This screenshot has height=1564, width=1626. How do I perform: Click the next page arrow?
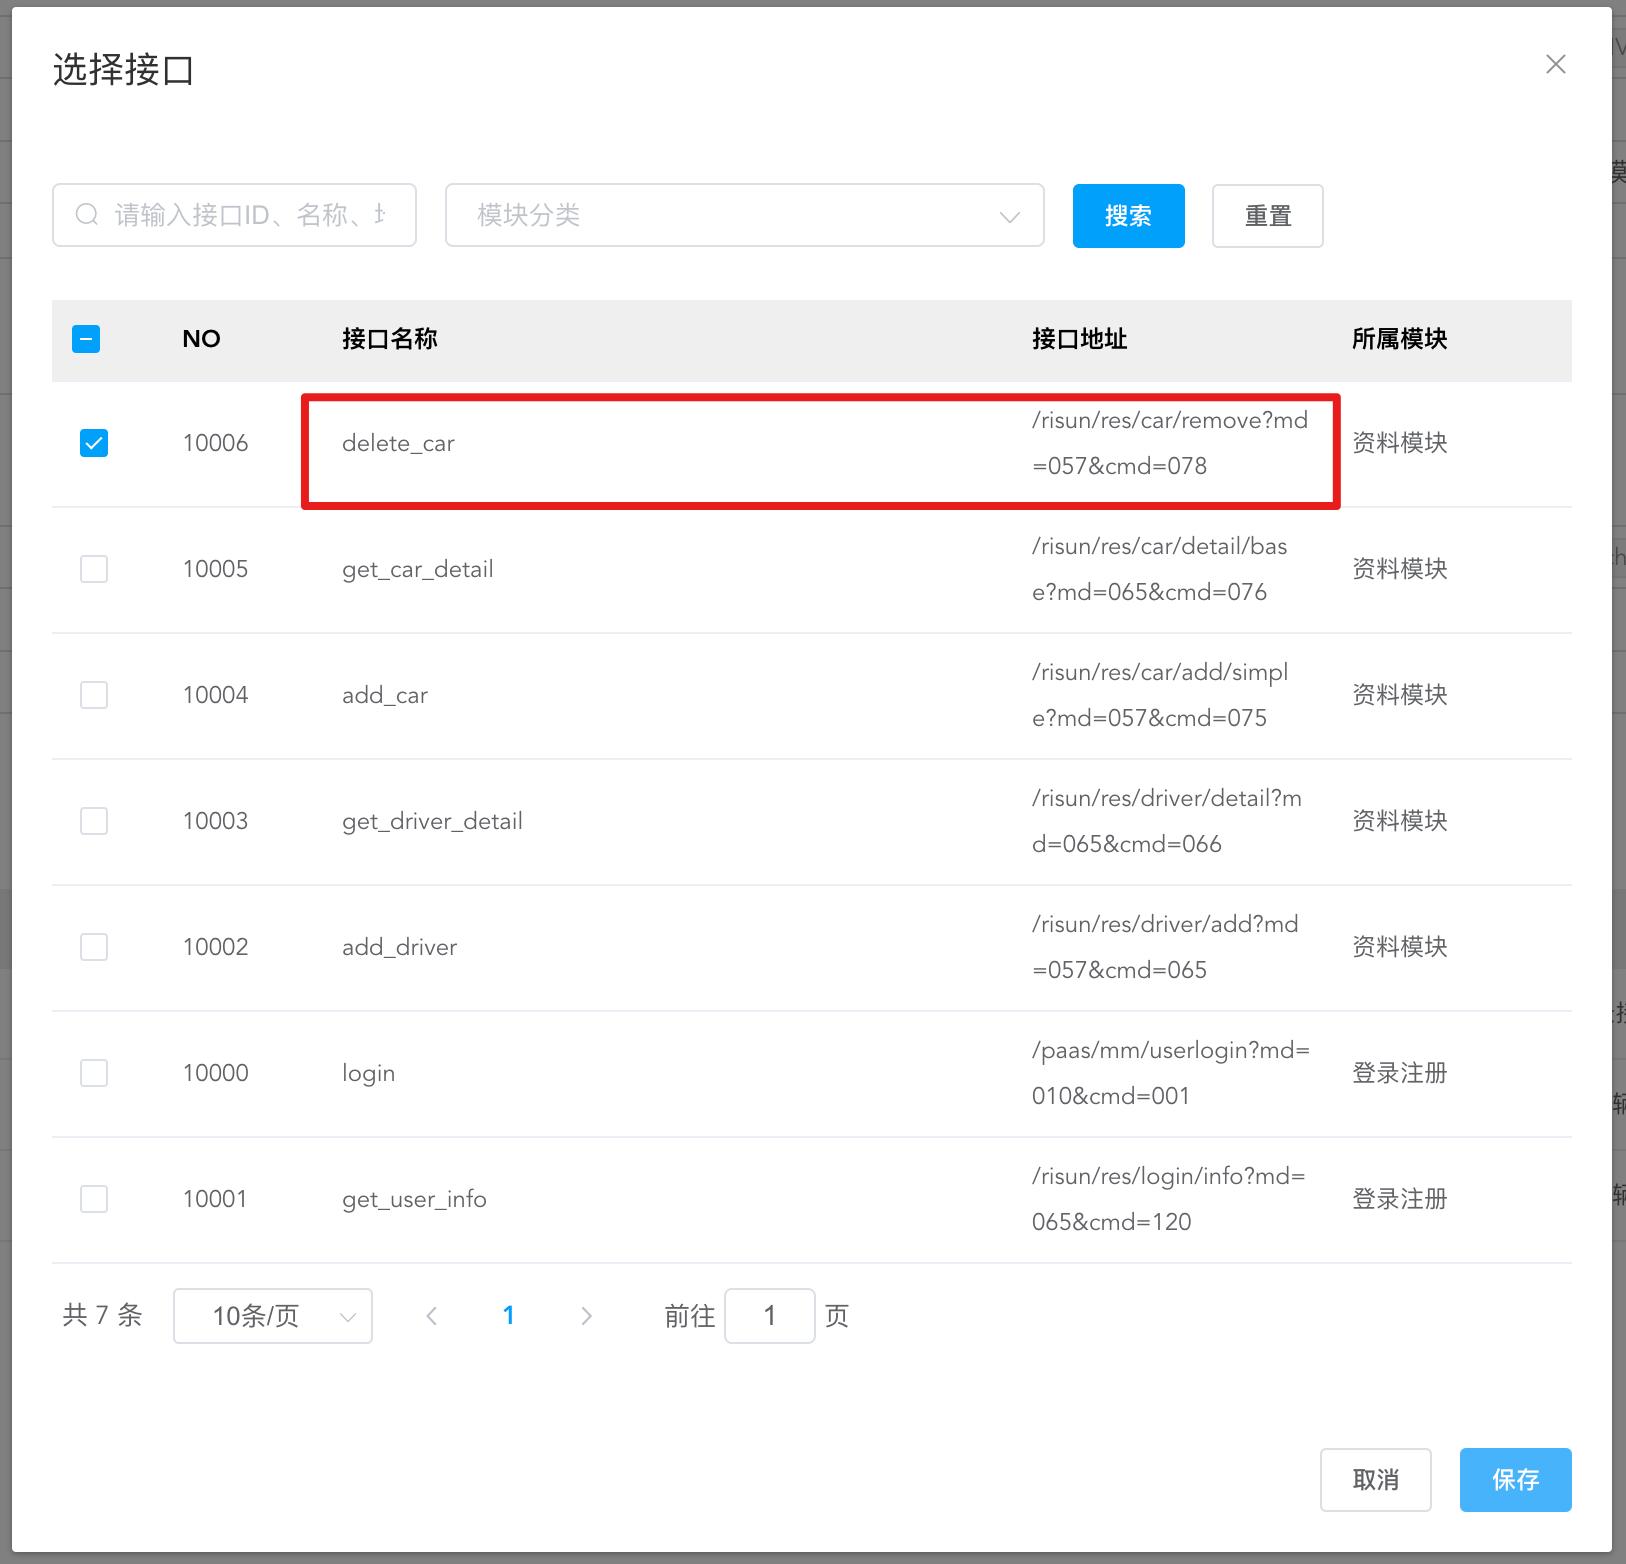pyautogui.click(x=587, y=1316)
